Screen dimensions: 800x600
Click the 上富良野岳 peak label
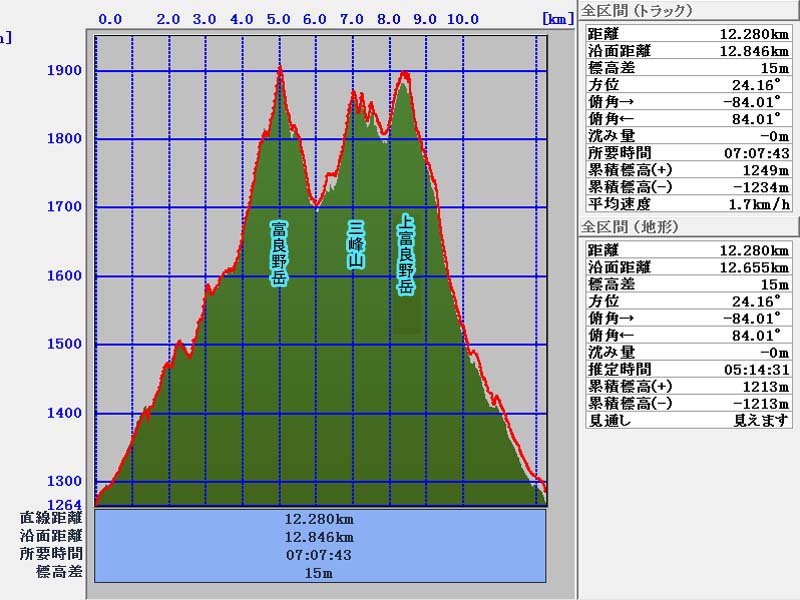coord(406,255)
